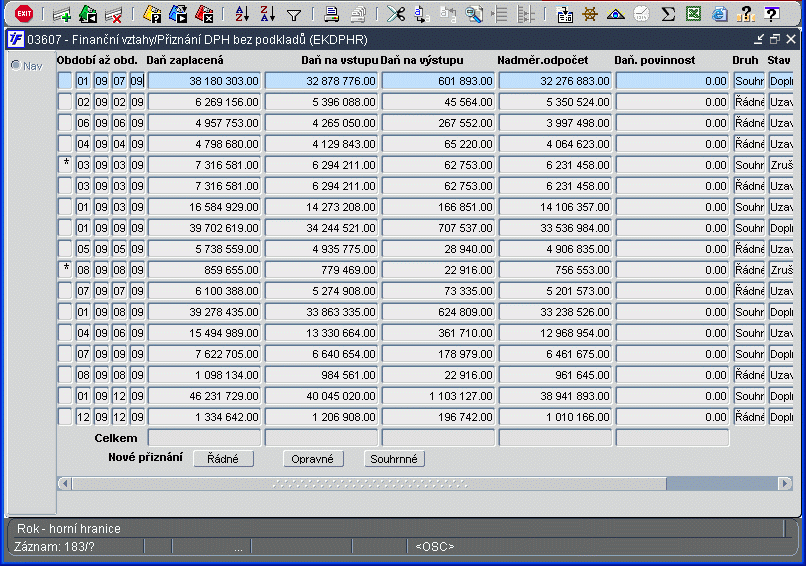Tick the selector box of row 38 180 303.00
806x566 pixels.
coord(65,81)
